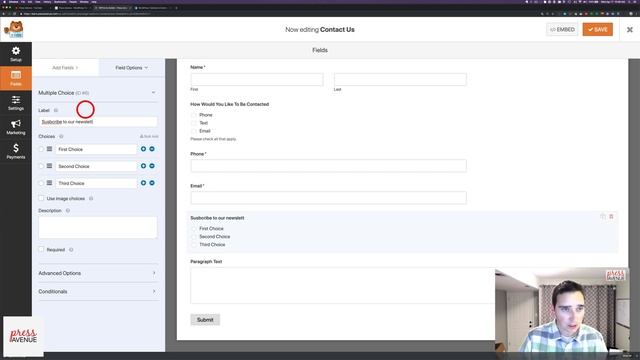Click the drag handle for First Choice
640x360 pixels.
click(x=49, y=149)
